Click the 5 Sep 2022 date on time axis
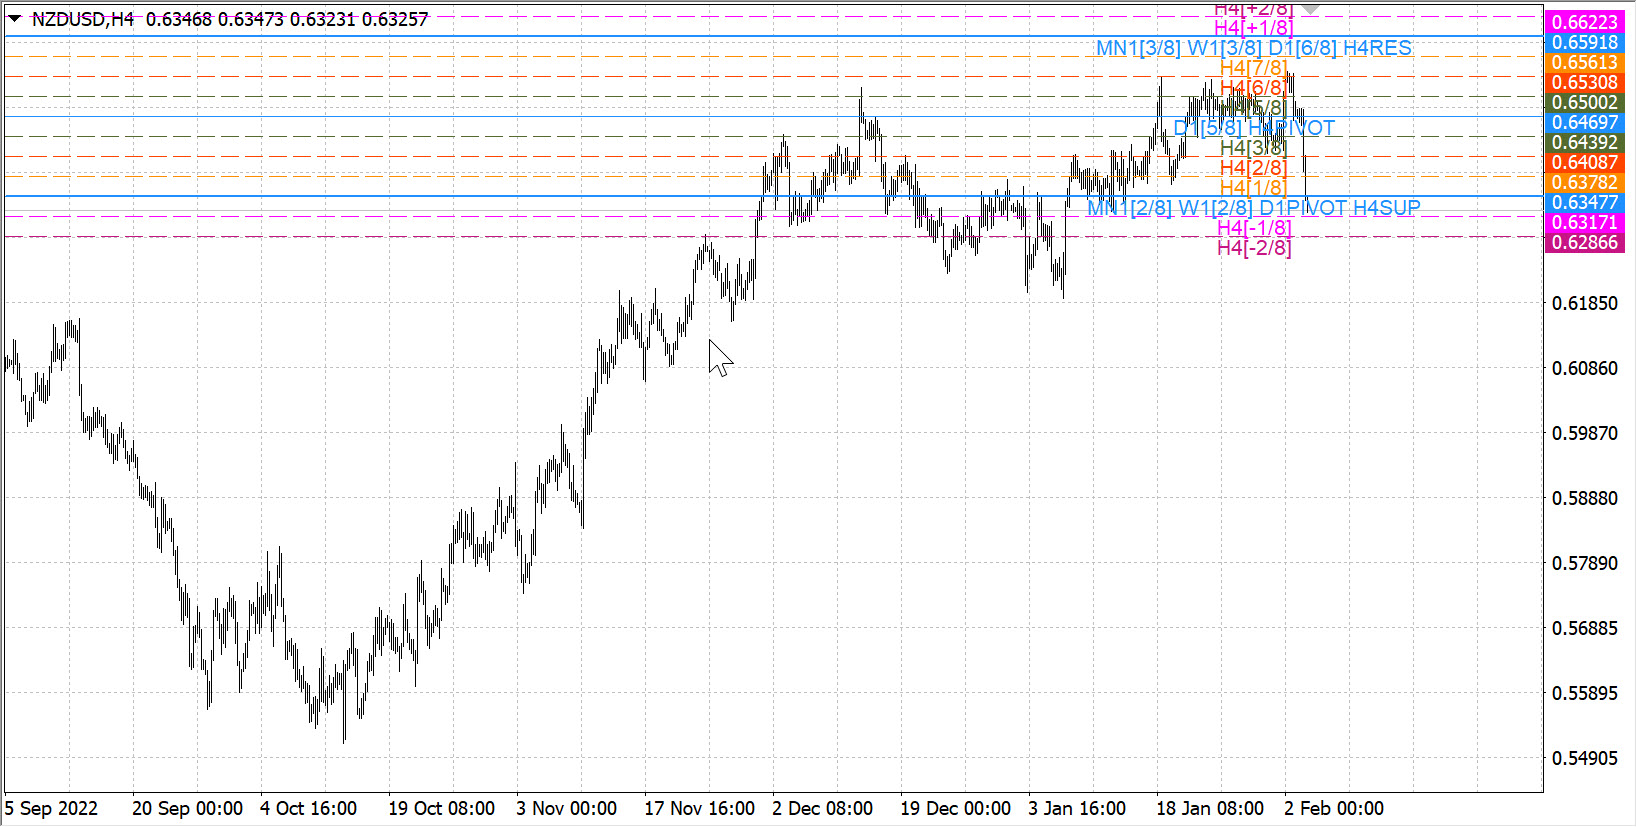The image size is (1637, 827). point(52,808)
